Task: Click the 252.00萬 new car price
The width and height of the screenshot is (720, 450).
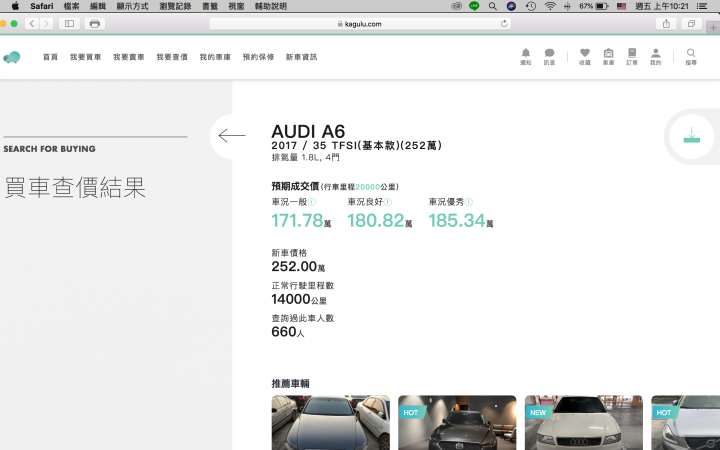Action: [x=298, y=266]
